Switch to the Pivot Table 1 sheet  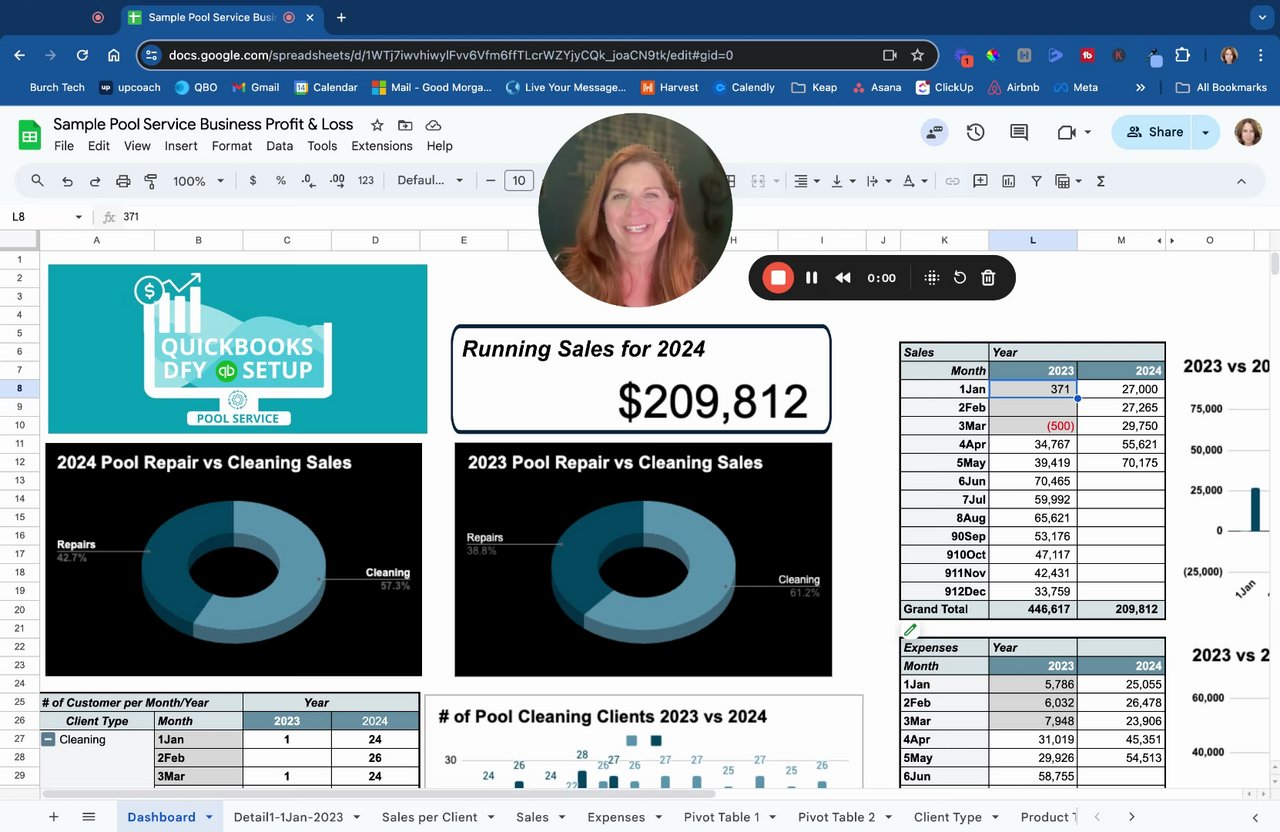[722, 817]
